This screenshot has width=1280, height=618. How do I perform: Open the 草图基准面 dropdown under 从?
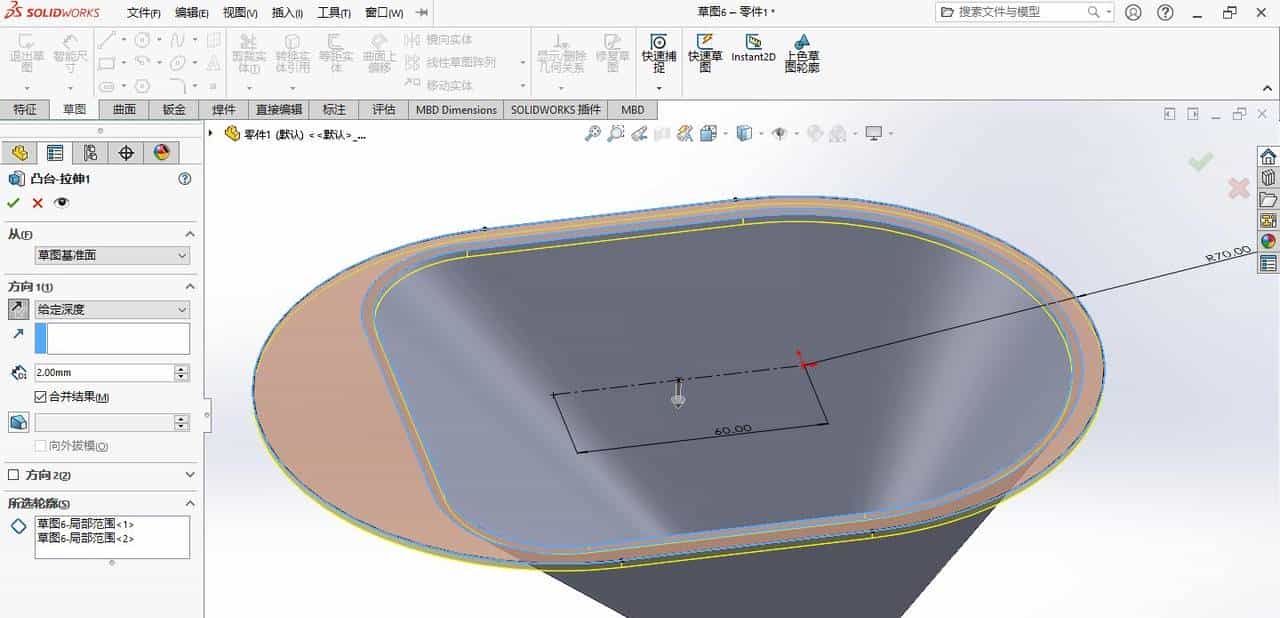tap(111, 255)
